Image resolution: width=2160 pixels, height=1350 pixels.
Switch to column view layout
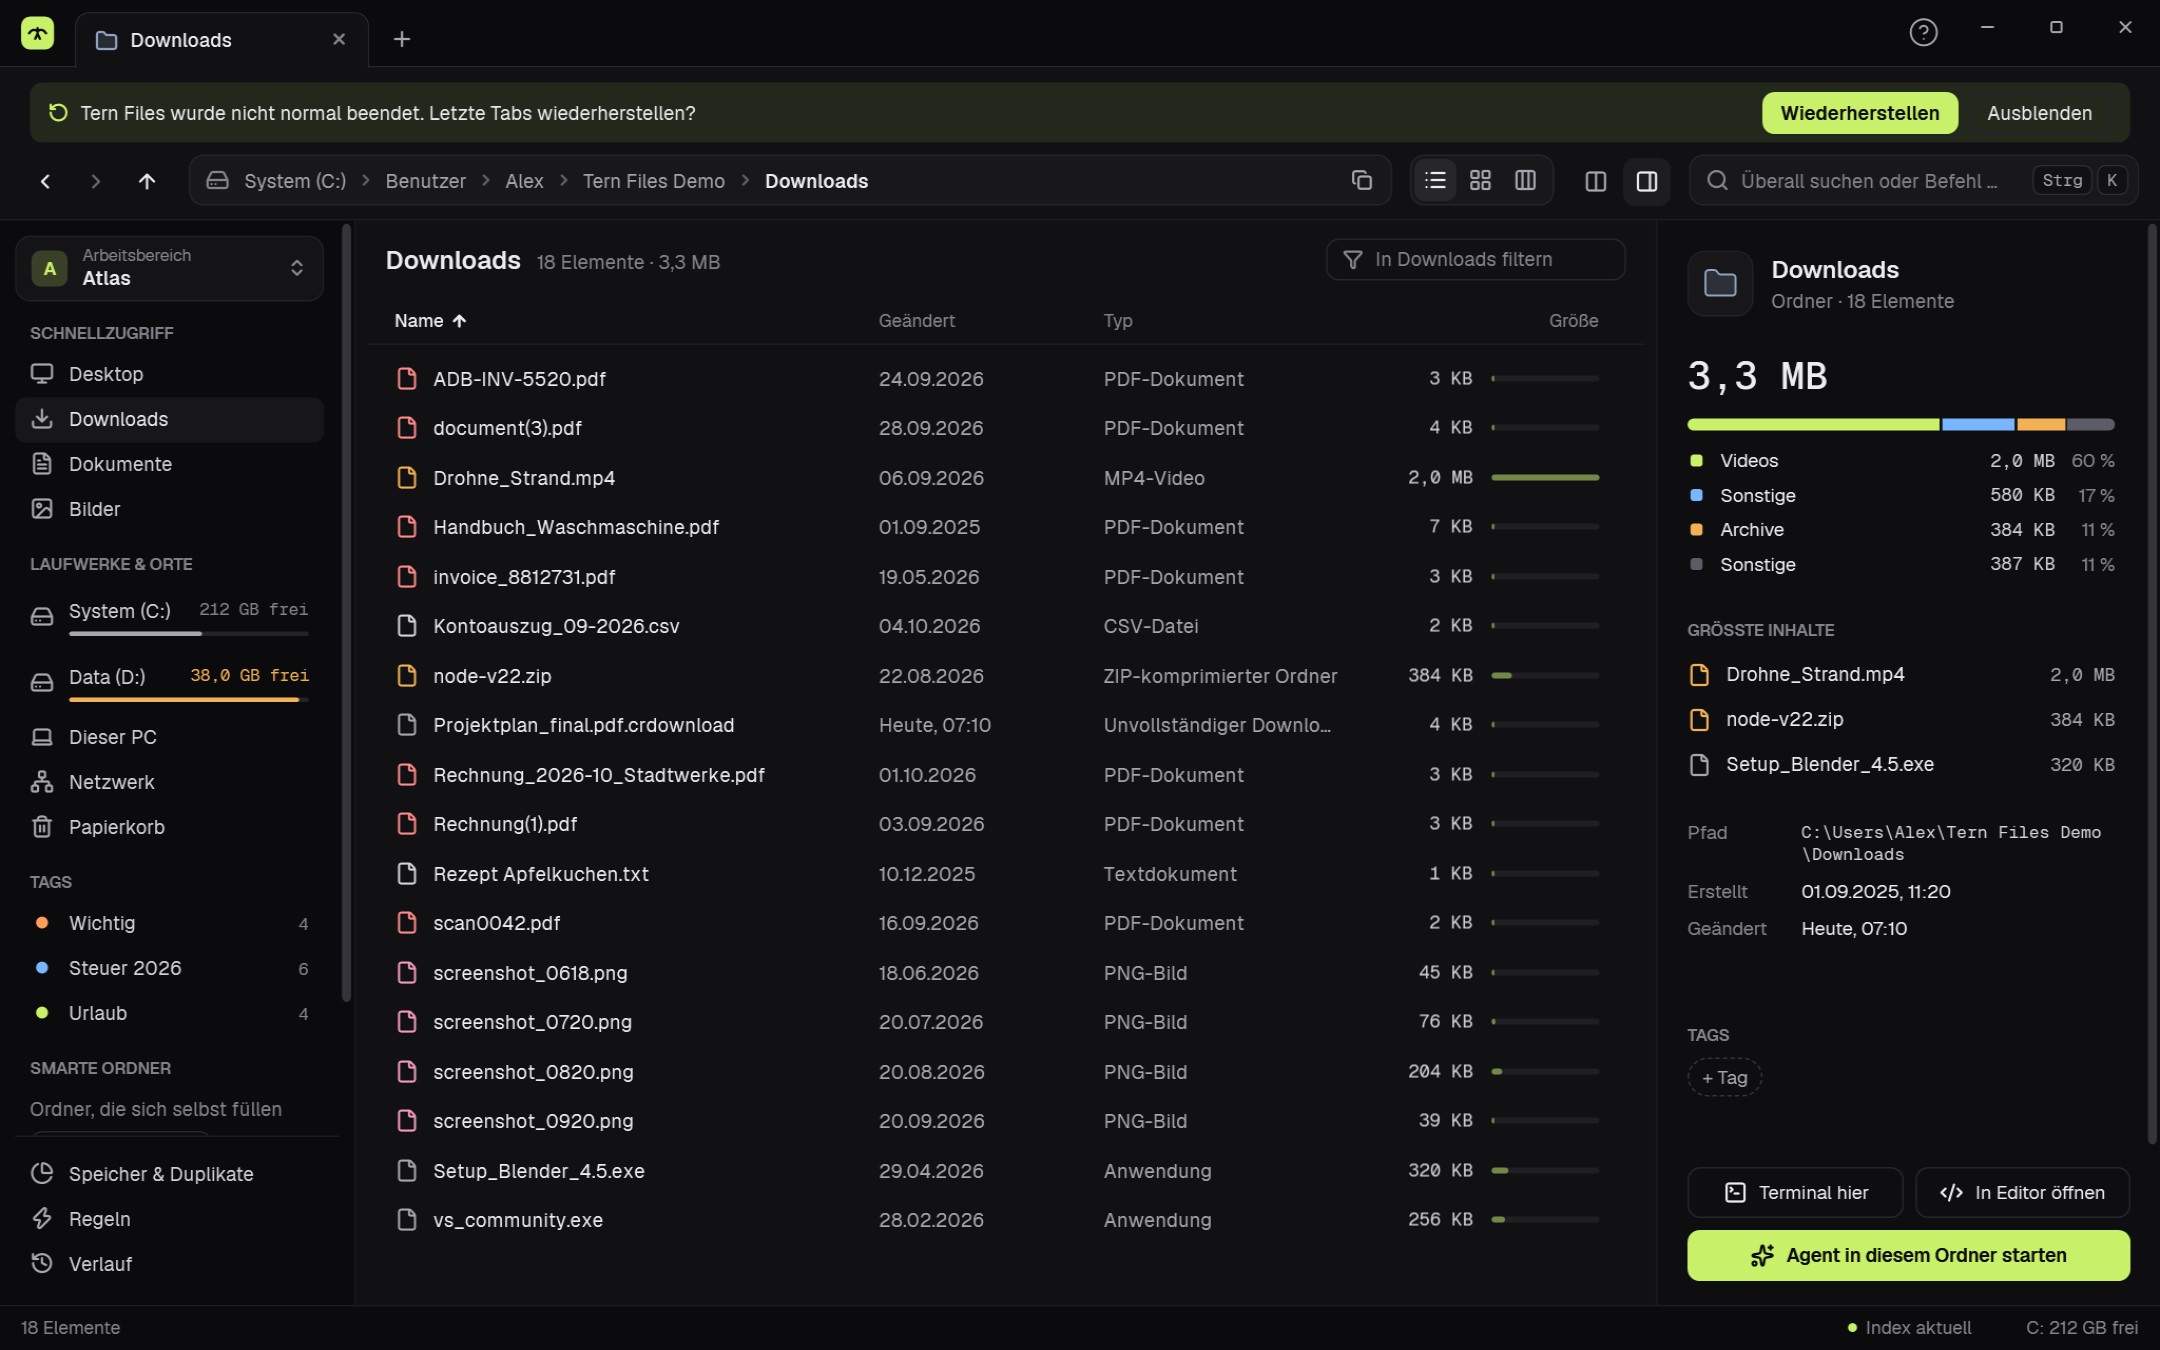(1525, 180)
